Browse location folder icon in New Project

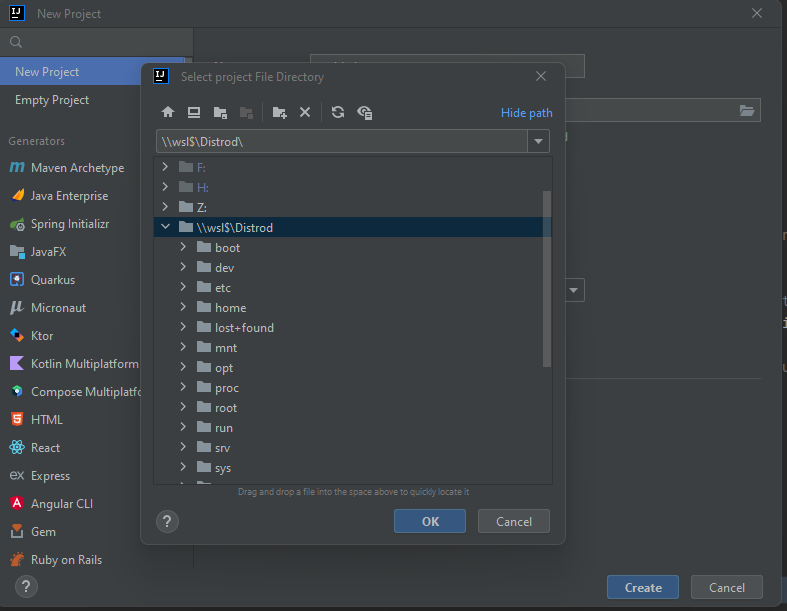pos(746,110)
